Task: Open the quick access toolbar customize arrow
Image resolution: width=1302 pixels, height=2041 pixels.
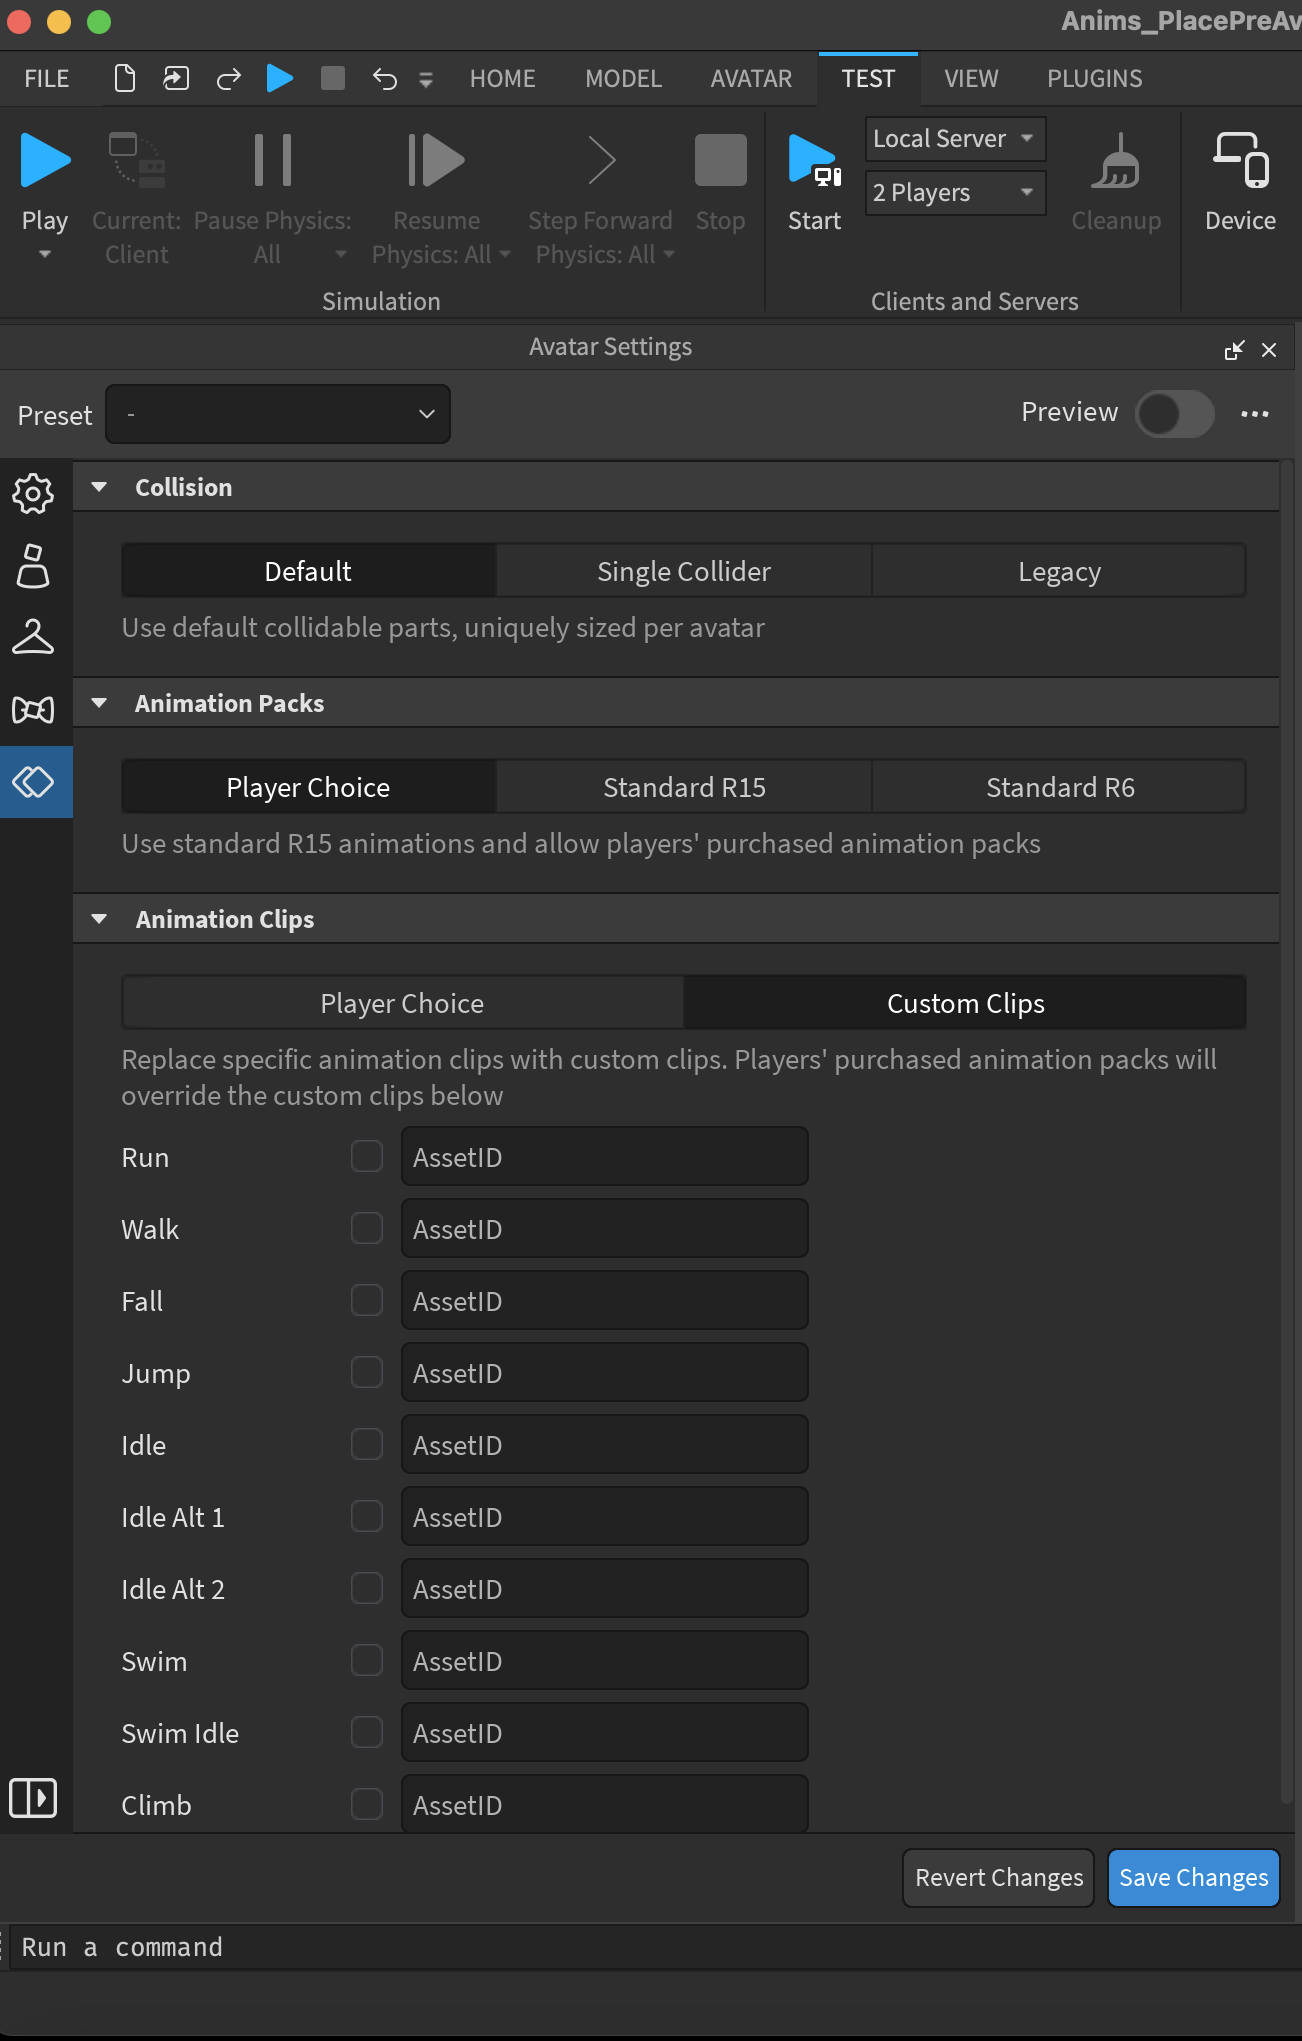Action: point(426,80)
